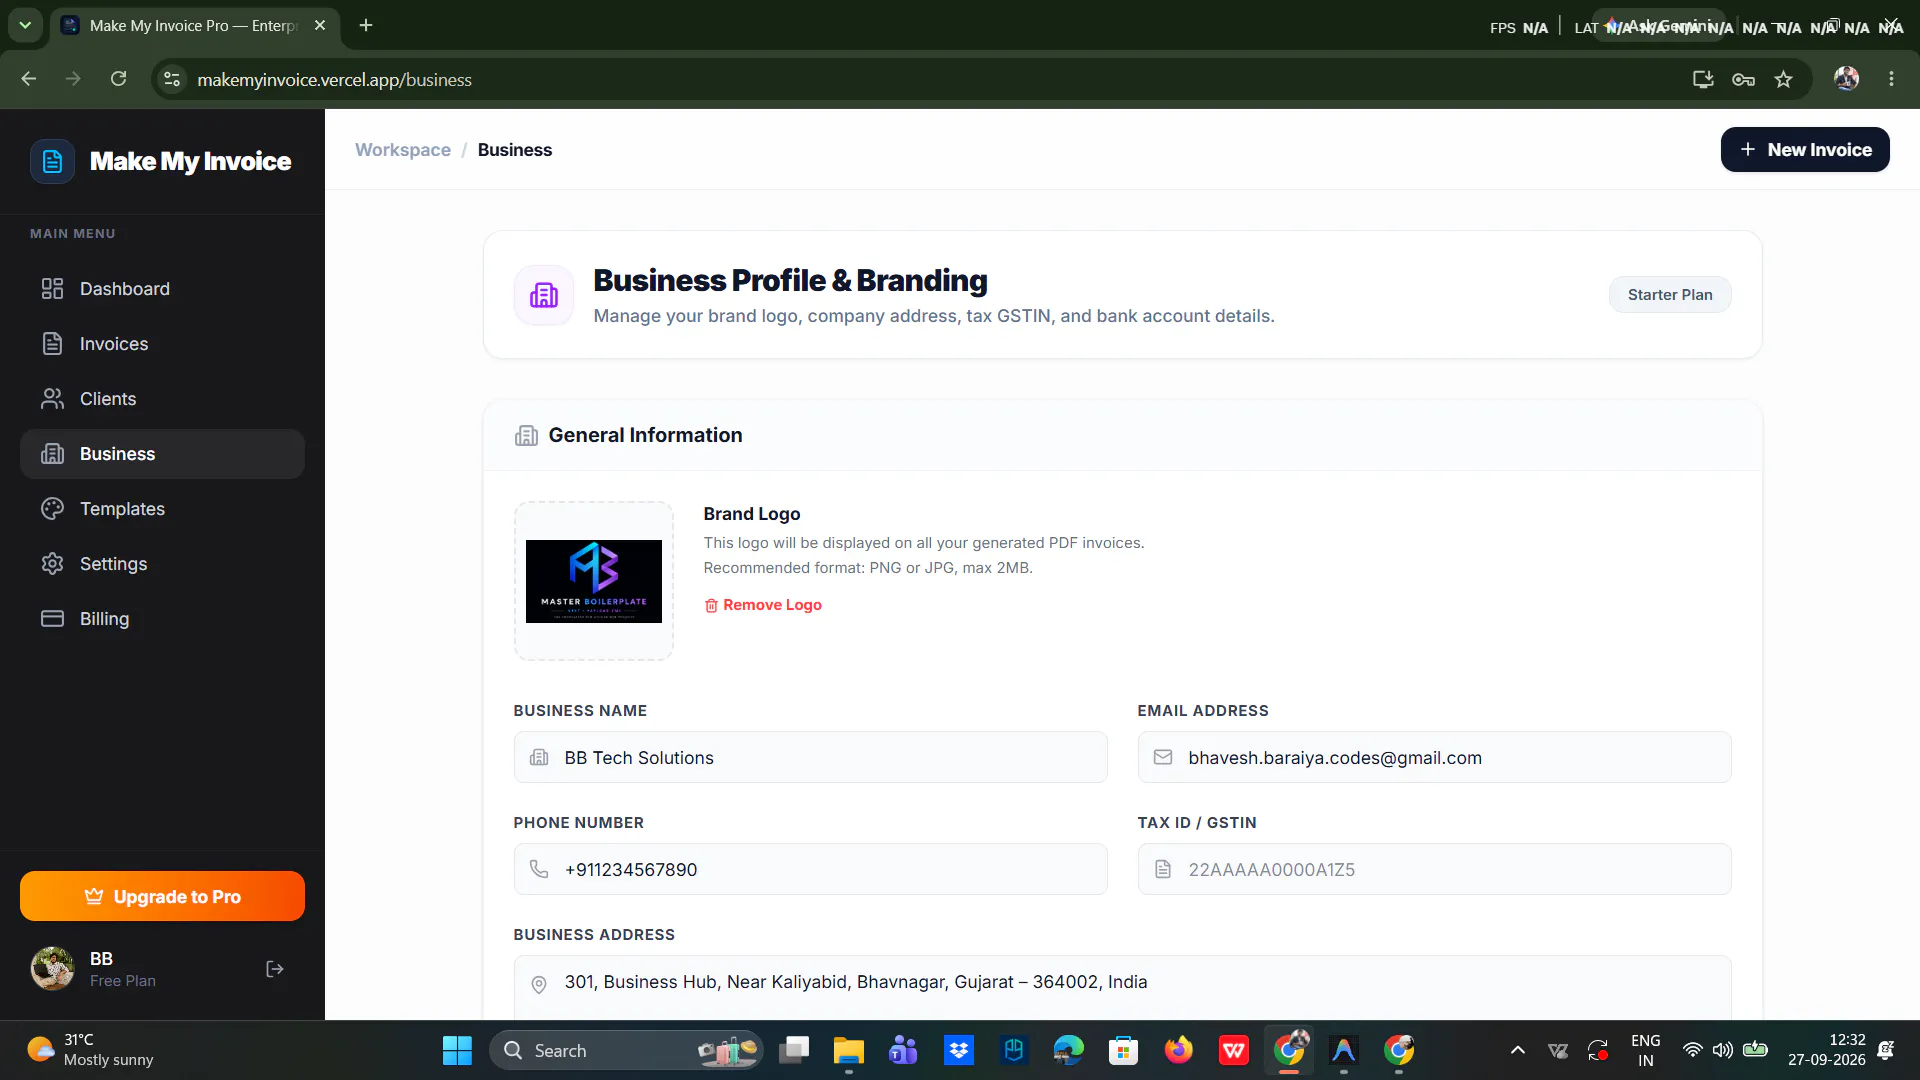
Task: Click the Starter Plan badge
Action: coord(1670,295)
